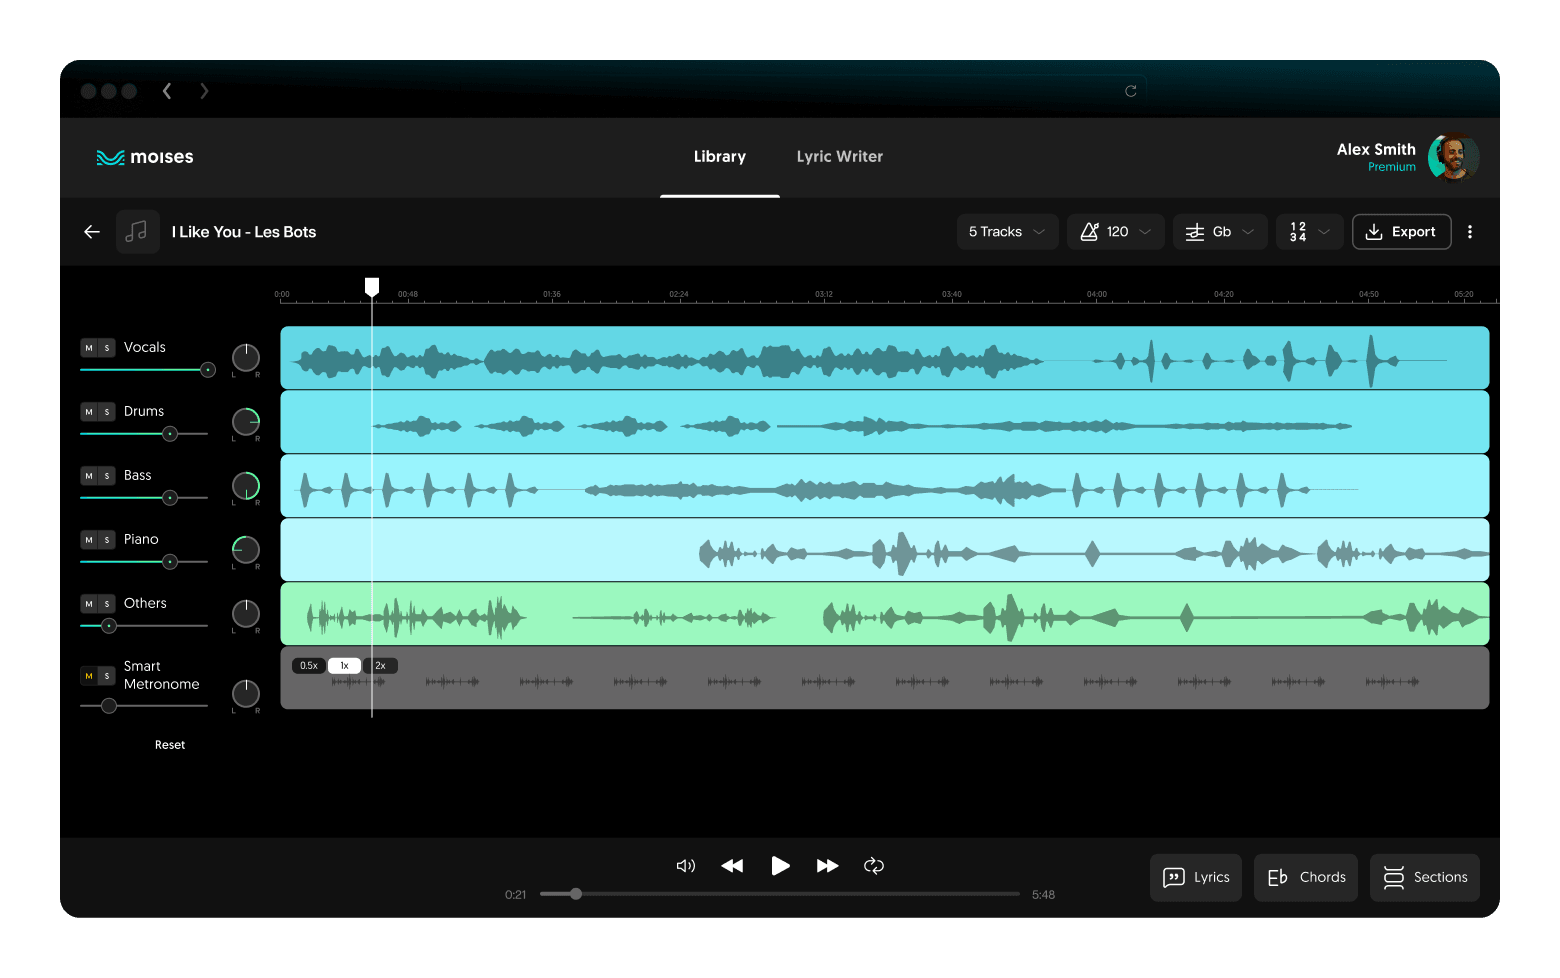Click the rewind icon
Image resolution: width=1560 pixels, height=978 pixels.
[732, 866]
